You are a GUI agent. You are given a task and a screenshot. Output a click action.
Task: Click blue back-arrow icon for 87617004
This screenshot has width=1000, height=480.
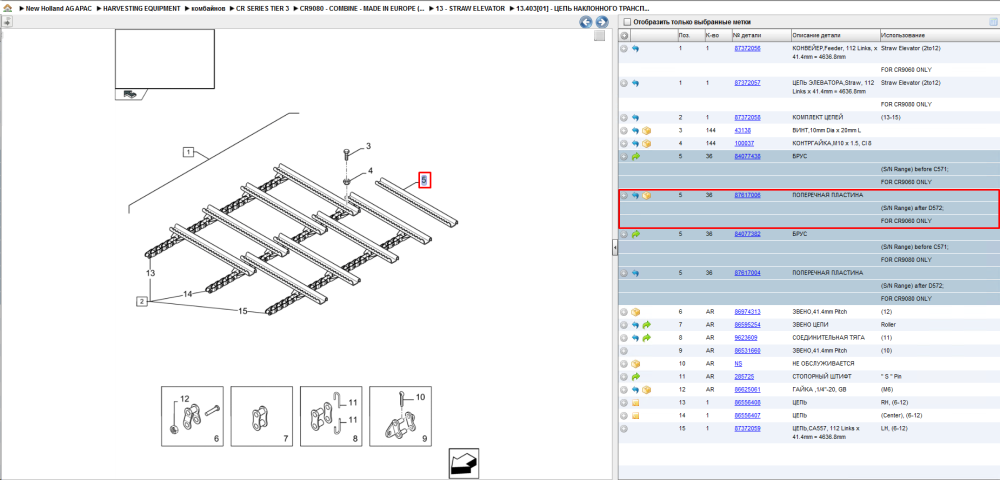(x=635, y=273)
